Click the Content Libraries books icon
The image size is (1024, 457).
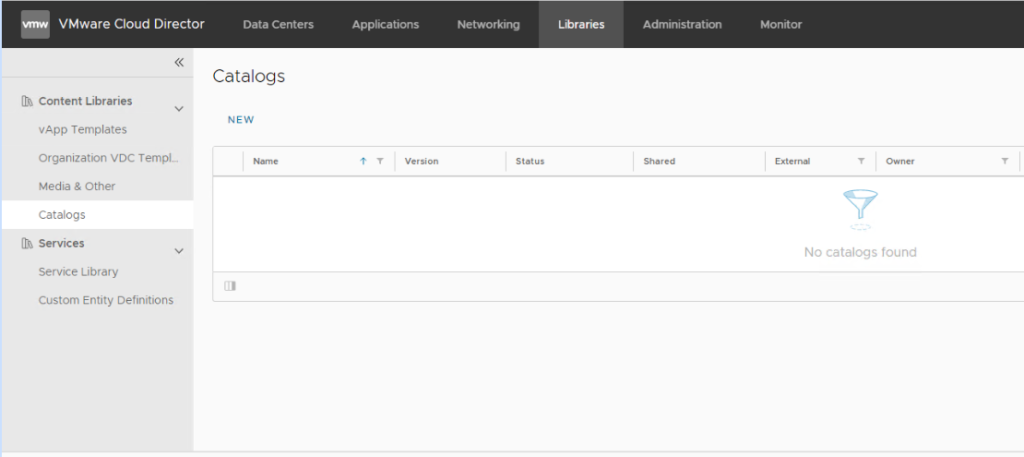pyautogui.click(x=27, y=101)
